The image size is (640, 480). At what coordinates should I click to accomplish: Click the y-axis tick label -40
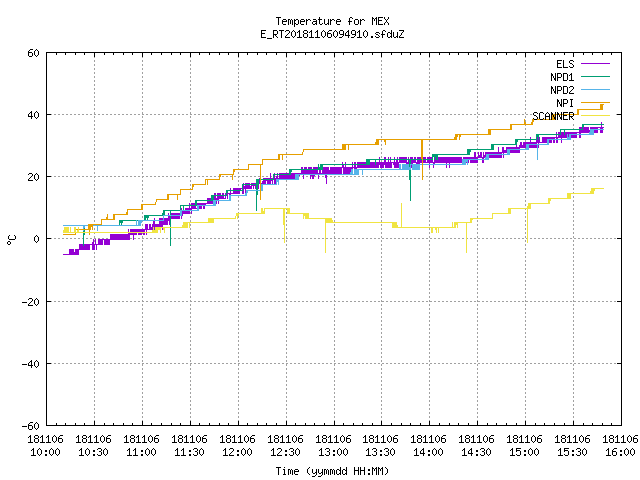point(31,364)
